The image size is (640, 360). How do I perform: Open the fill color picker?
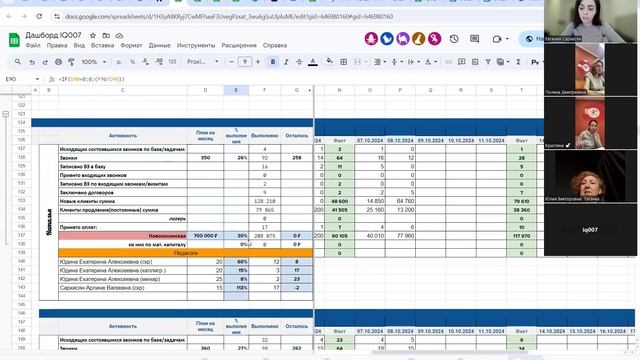(329, 62)
